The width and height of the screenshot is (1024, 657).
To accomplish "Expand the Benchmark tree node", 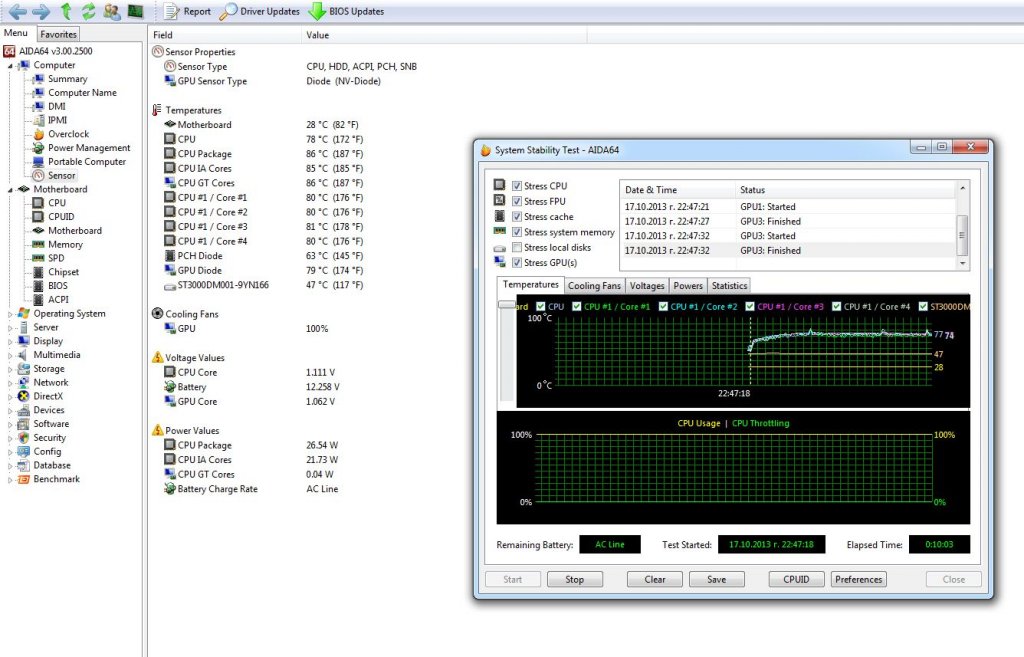I will 11,480.
